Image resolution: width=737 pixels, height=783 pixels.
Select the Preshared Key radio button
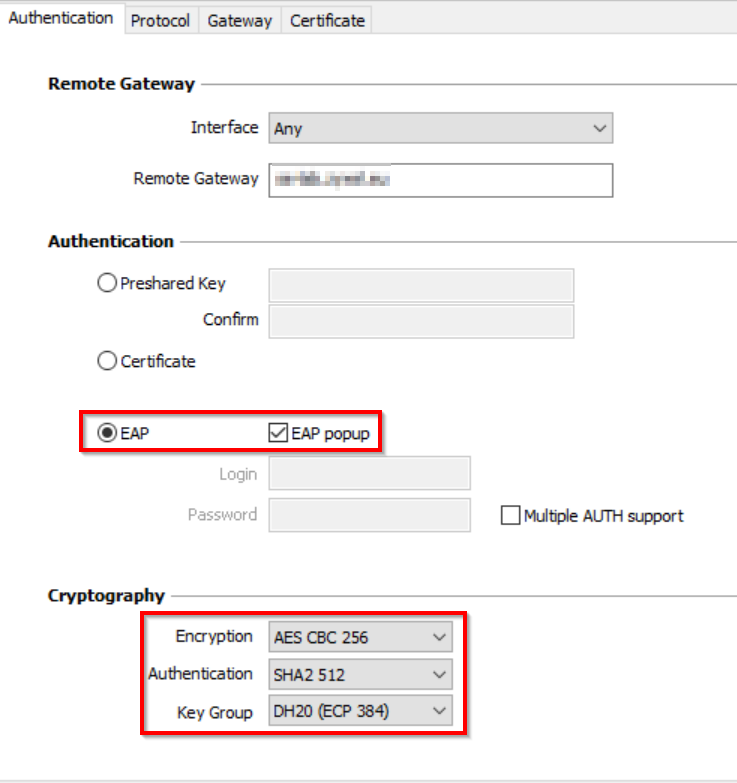(108, 284)
